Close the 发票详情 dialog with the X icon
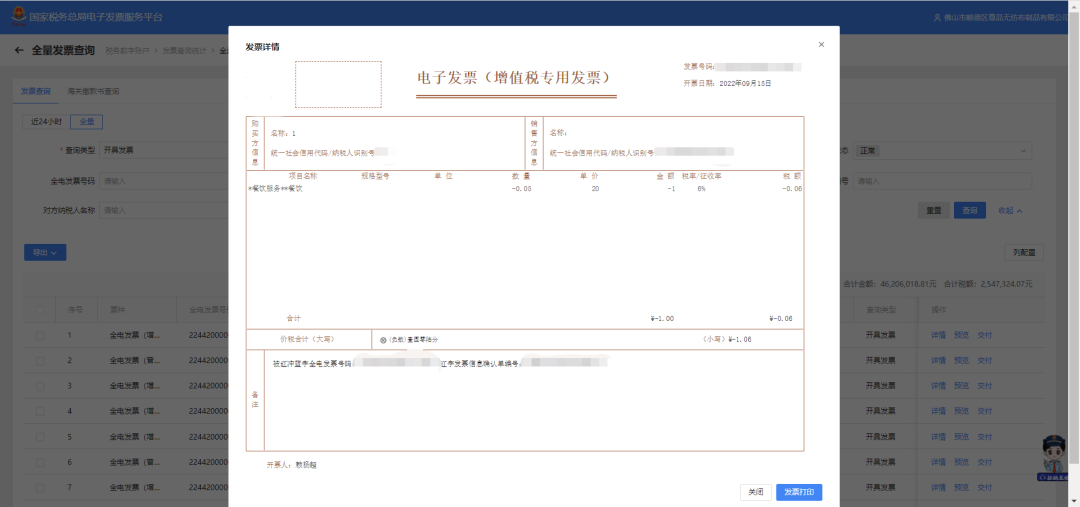 click(x=821, y=45)
